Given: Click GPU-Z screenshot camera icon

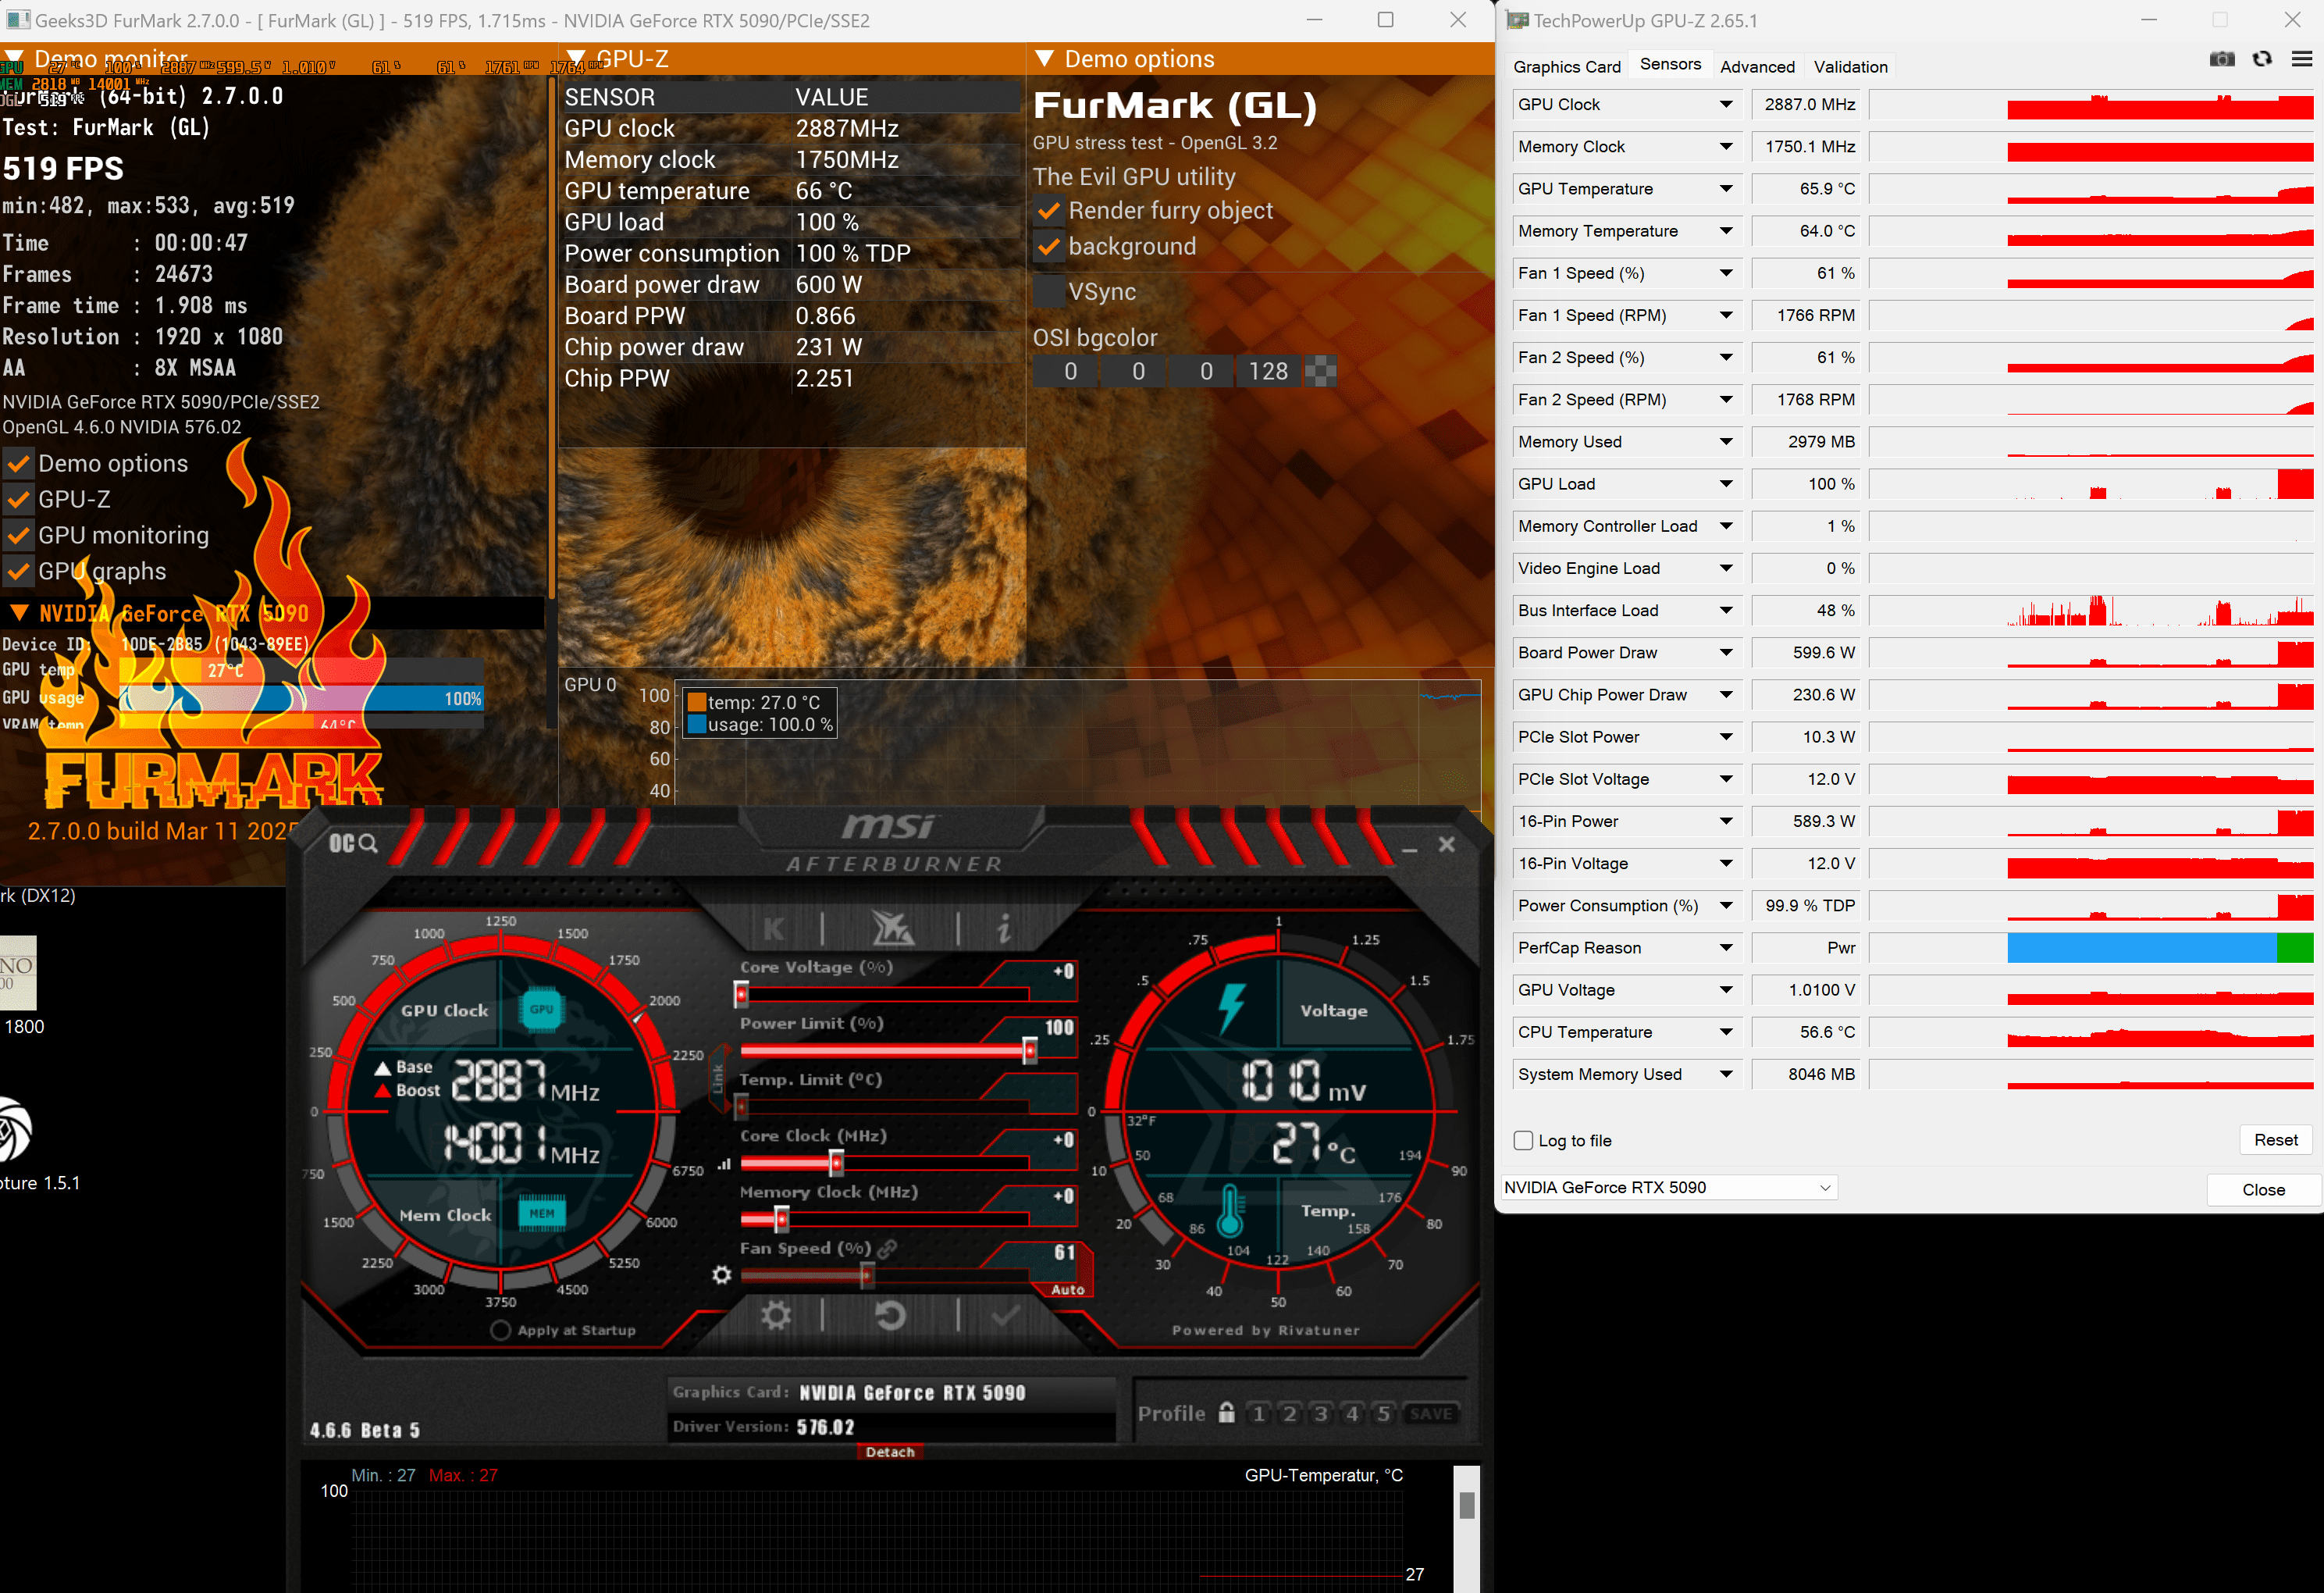Looking at the screenshot, I should (x=2222, y=60).
